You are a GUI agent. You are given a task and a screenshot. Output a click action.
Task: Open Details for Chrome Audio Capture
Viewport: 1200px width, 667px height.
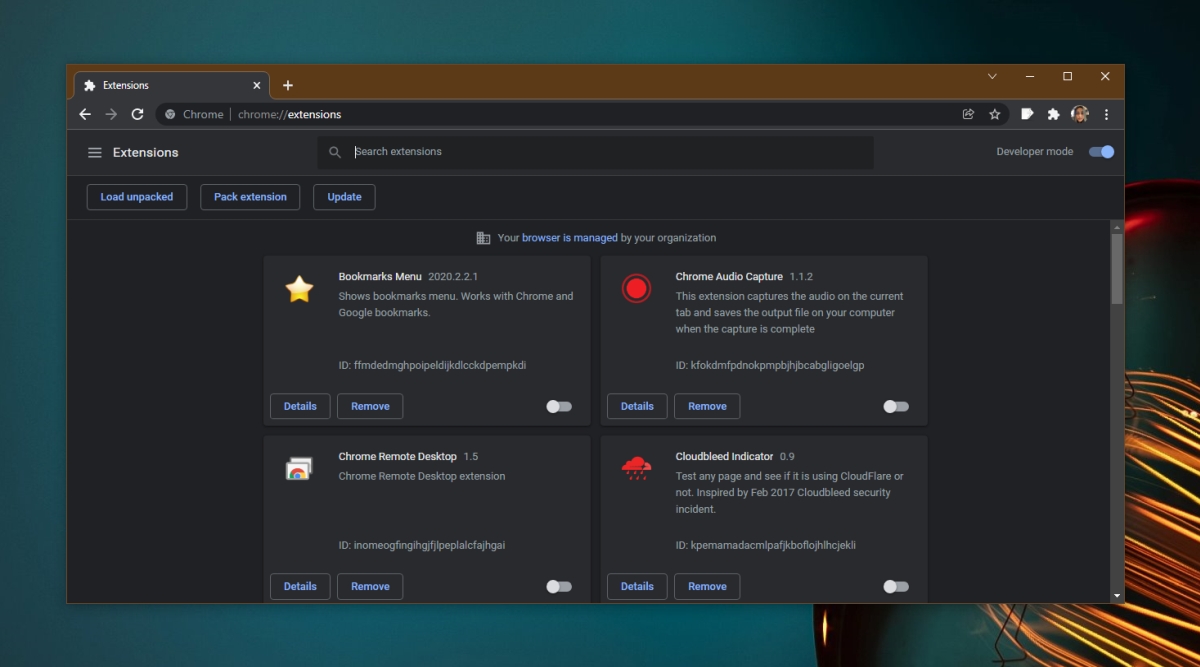coord(637,406)
